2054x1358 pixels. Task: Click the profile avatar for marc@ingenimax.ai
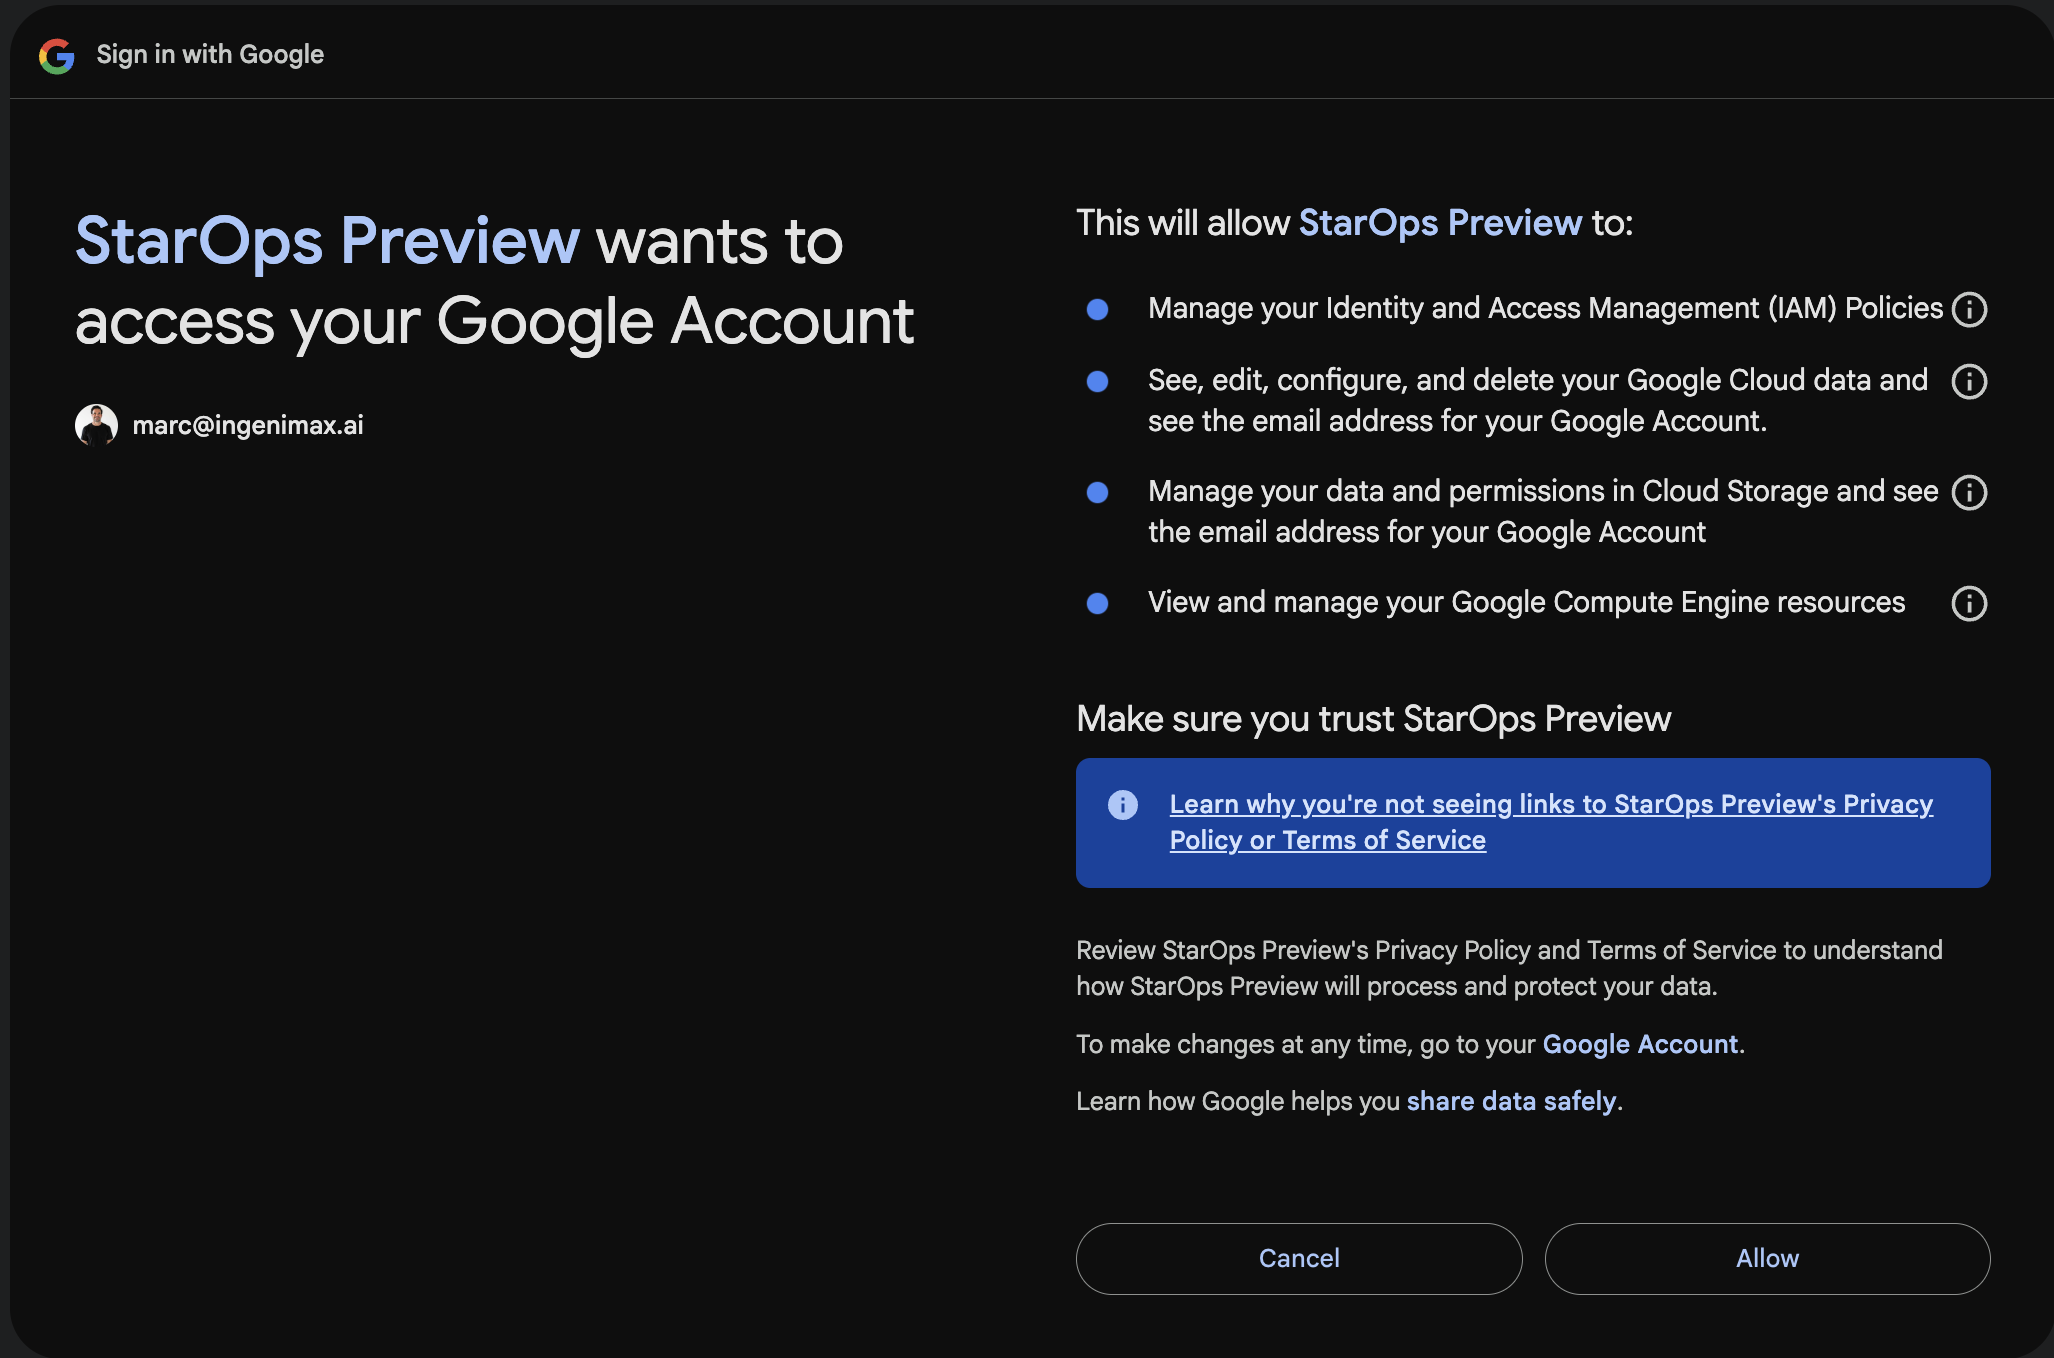96,425
